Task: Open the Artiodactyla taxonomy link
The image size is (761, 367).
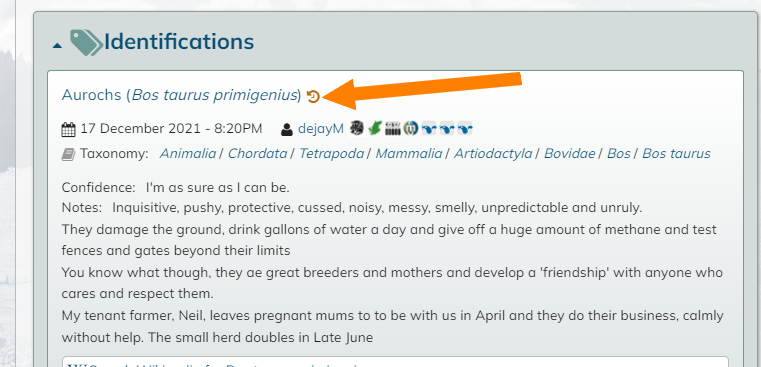Action: click(x=493, y=153)
